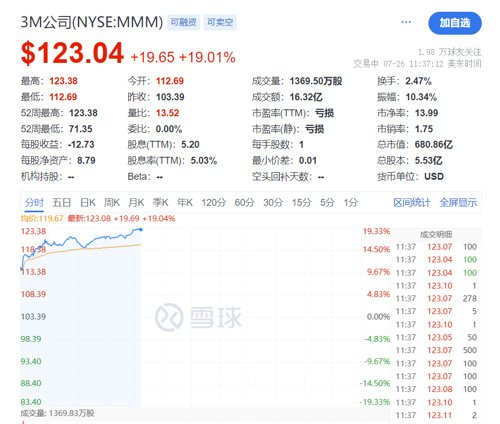Click the 货币单位 value USD
The height and width of the screenshot is (424, 500).
[x=434, y=176]
